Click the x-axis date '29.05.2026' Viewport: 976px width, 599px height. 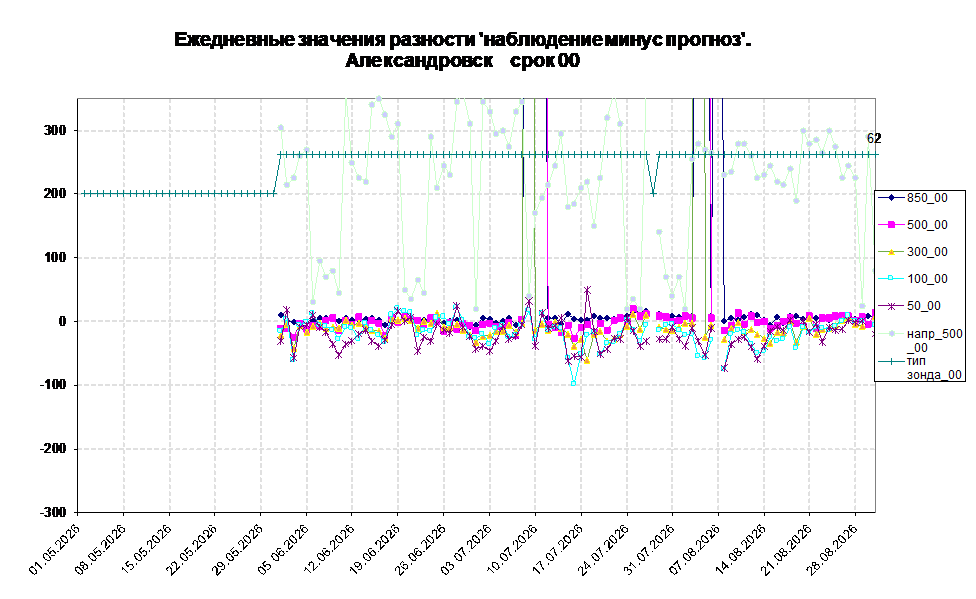[x=238, y=549]
